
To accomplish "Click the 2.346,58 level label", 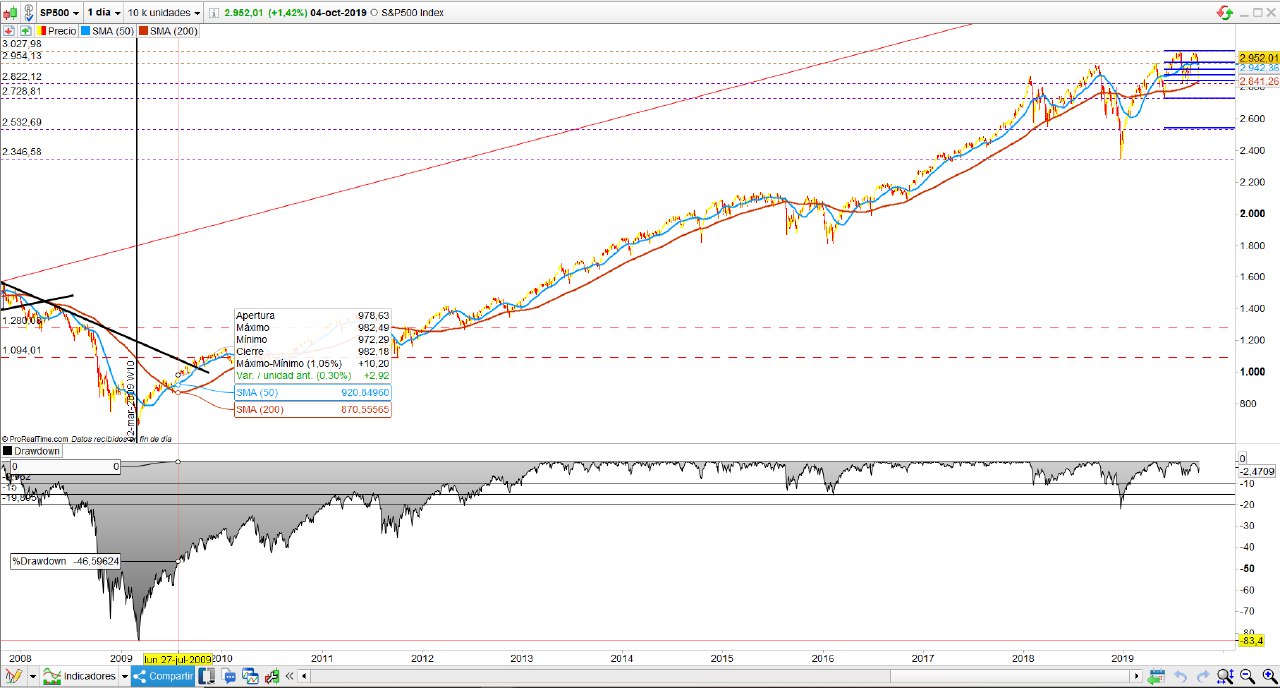I will click(21, 151).
